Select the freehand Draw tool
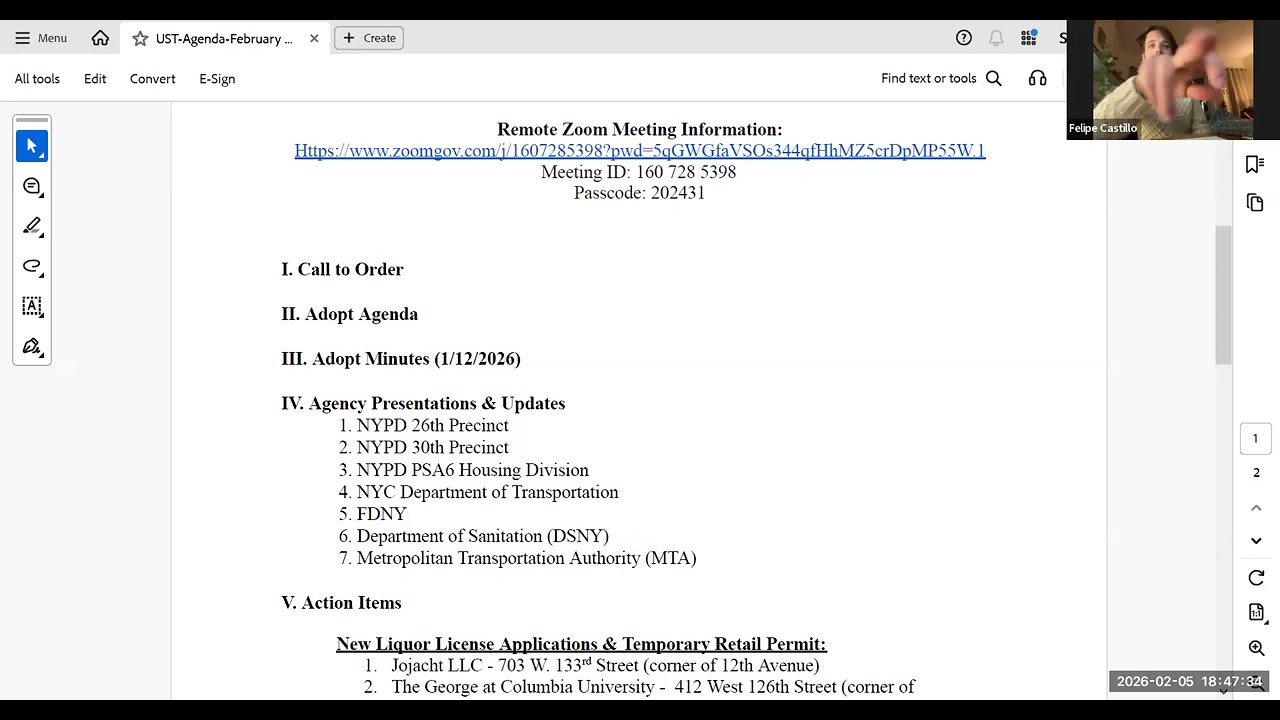This screenshot has height=720, width=1280. 32,266
